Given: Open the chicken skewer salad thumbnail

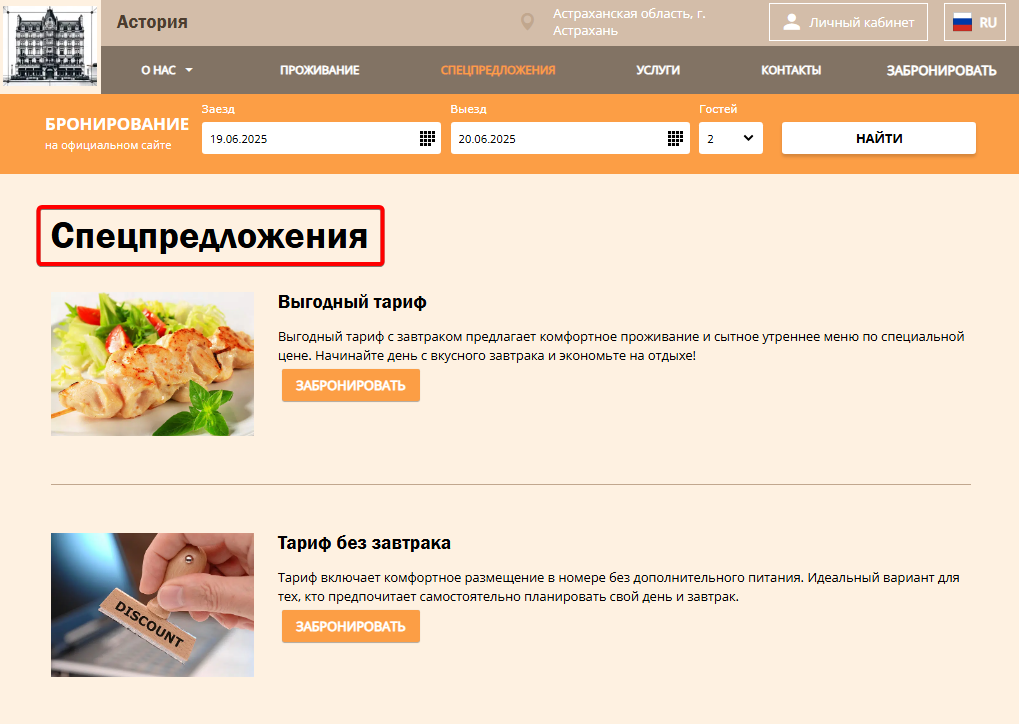Looking at the screenshot, I should click(153, 364).
